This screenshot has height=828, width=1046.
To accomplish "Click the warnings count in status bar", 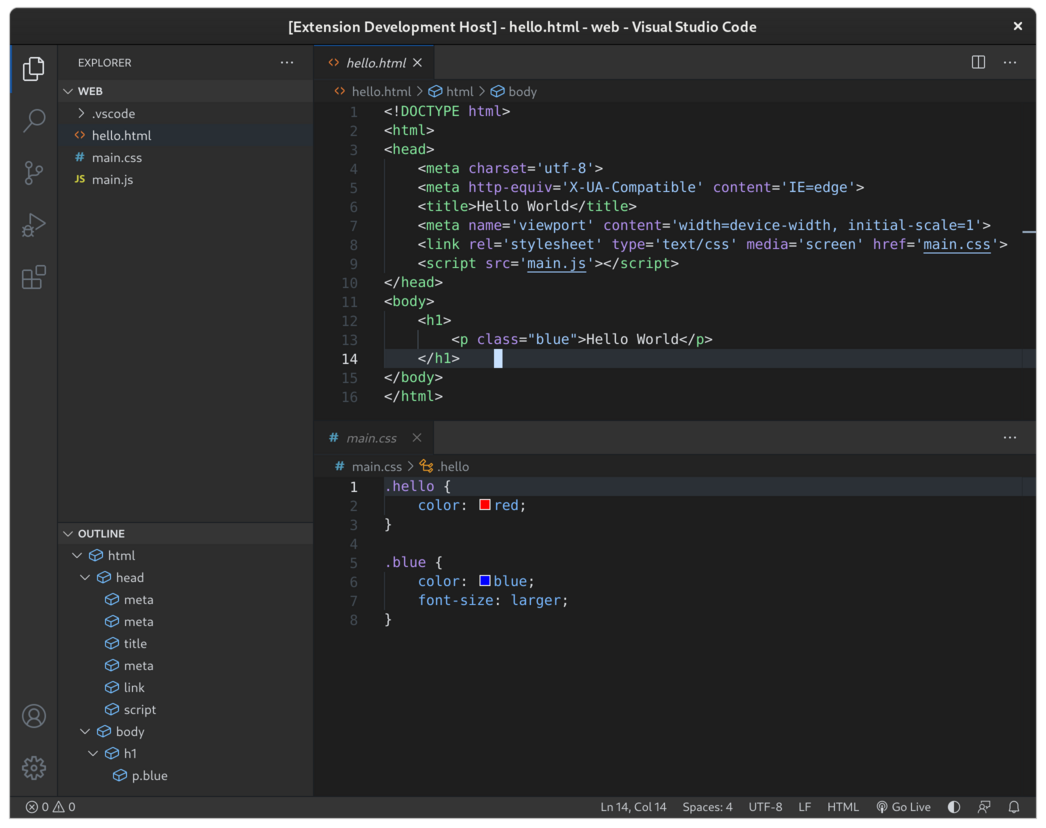I will click(64, 807).
